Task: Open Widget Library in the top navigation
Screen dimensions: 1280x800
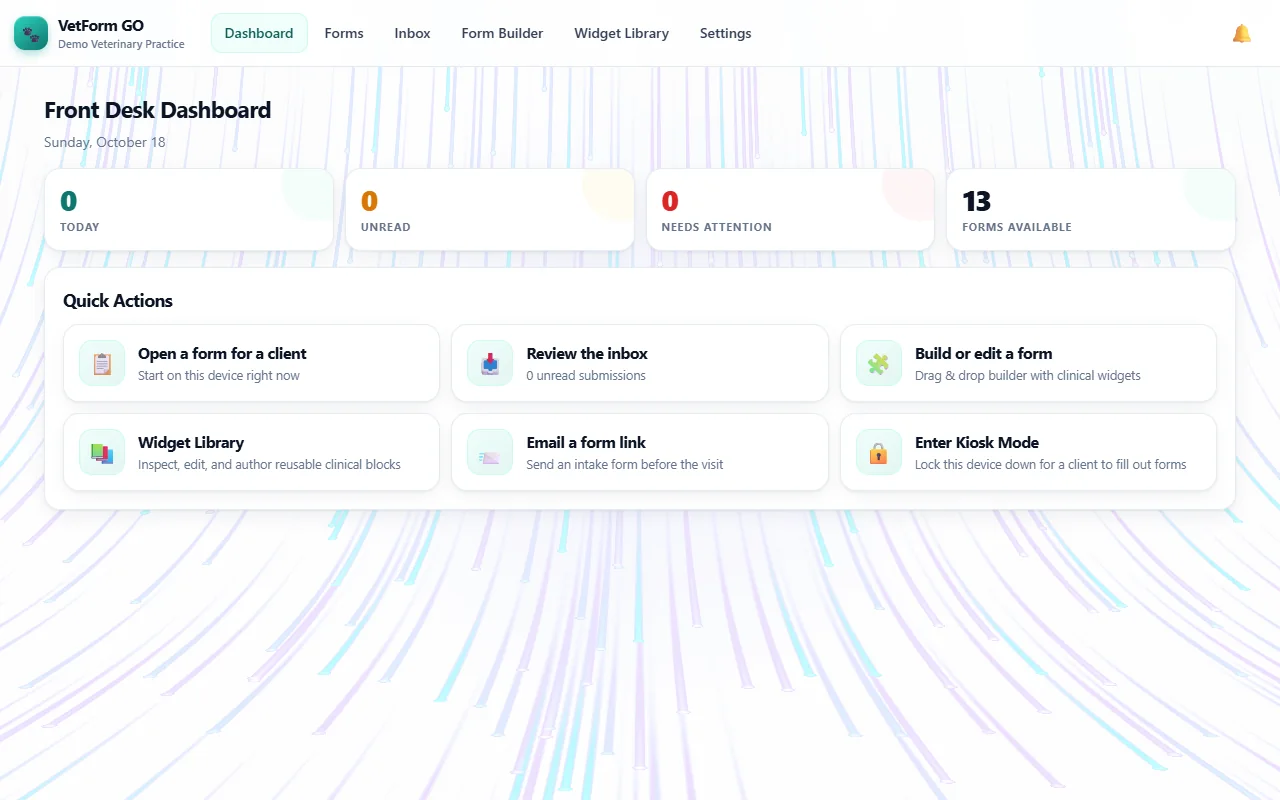Action: [x=621, y=33]
